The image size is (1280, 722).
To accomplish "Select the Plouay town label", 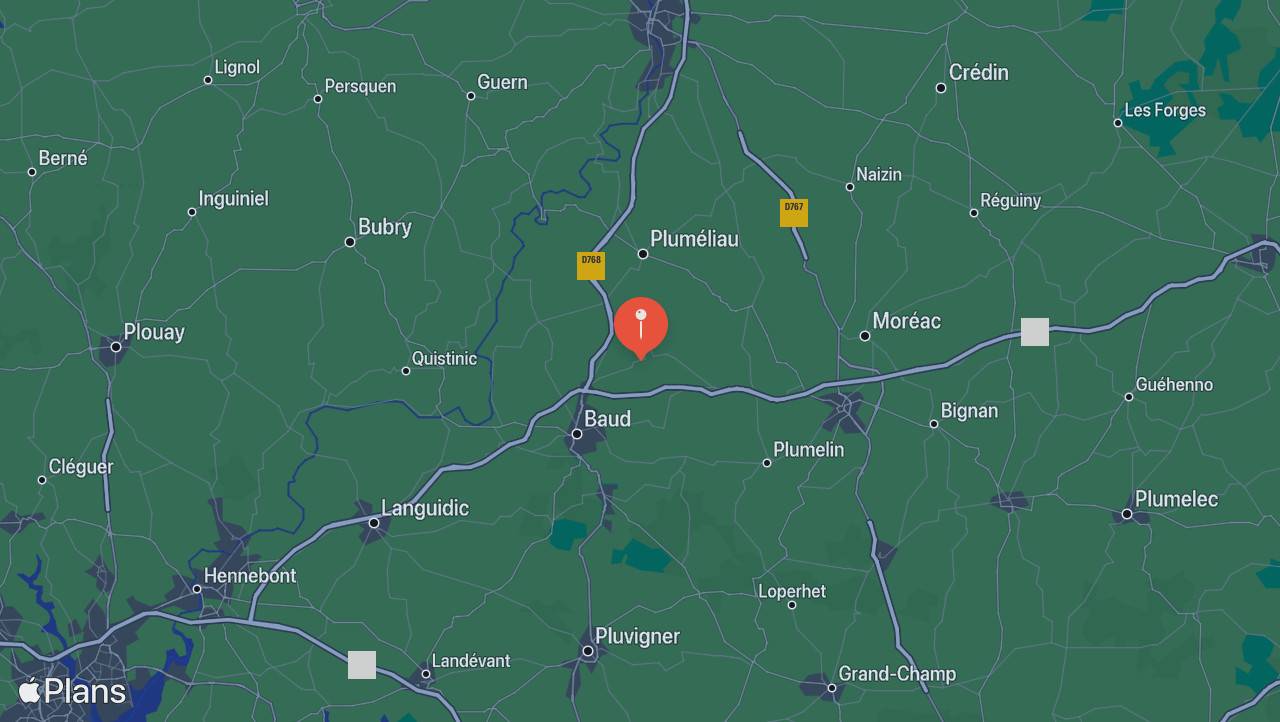I will [x=154, y=332].
